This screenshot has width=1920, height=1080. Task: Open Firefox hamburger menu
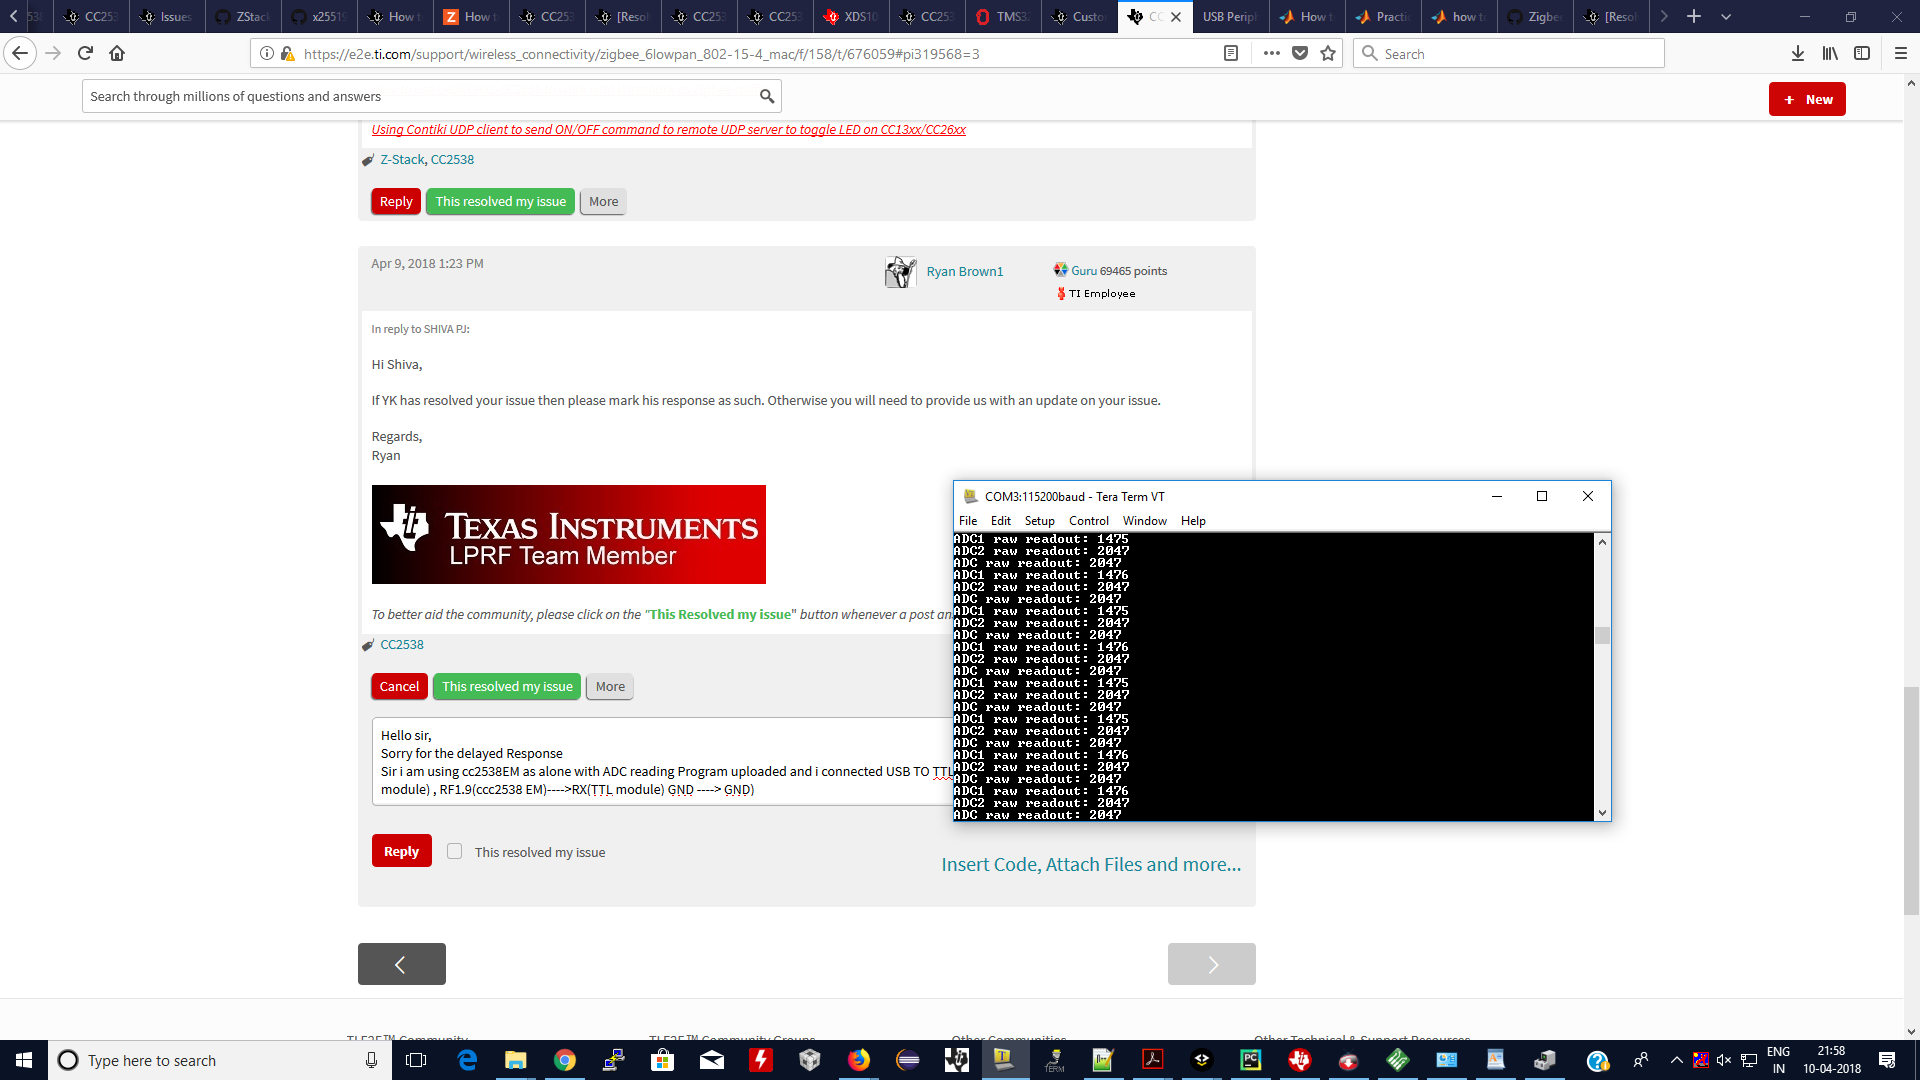click(x=1901, y=54)
